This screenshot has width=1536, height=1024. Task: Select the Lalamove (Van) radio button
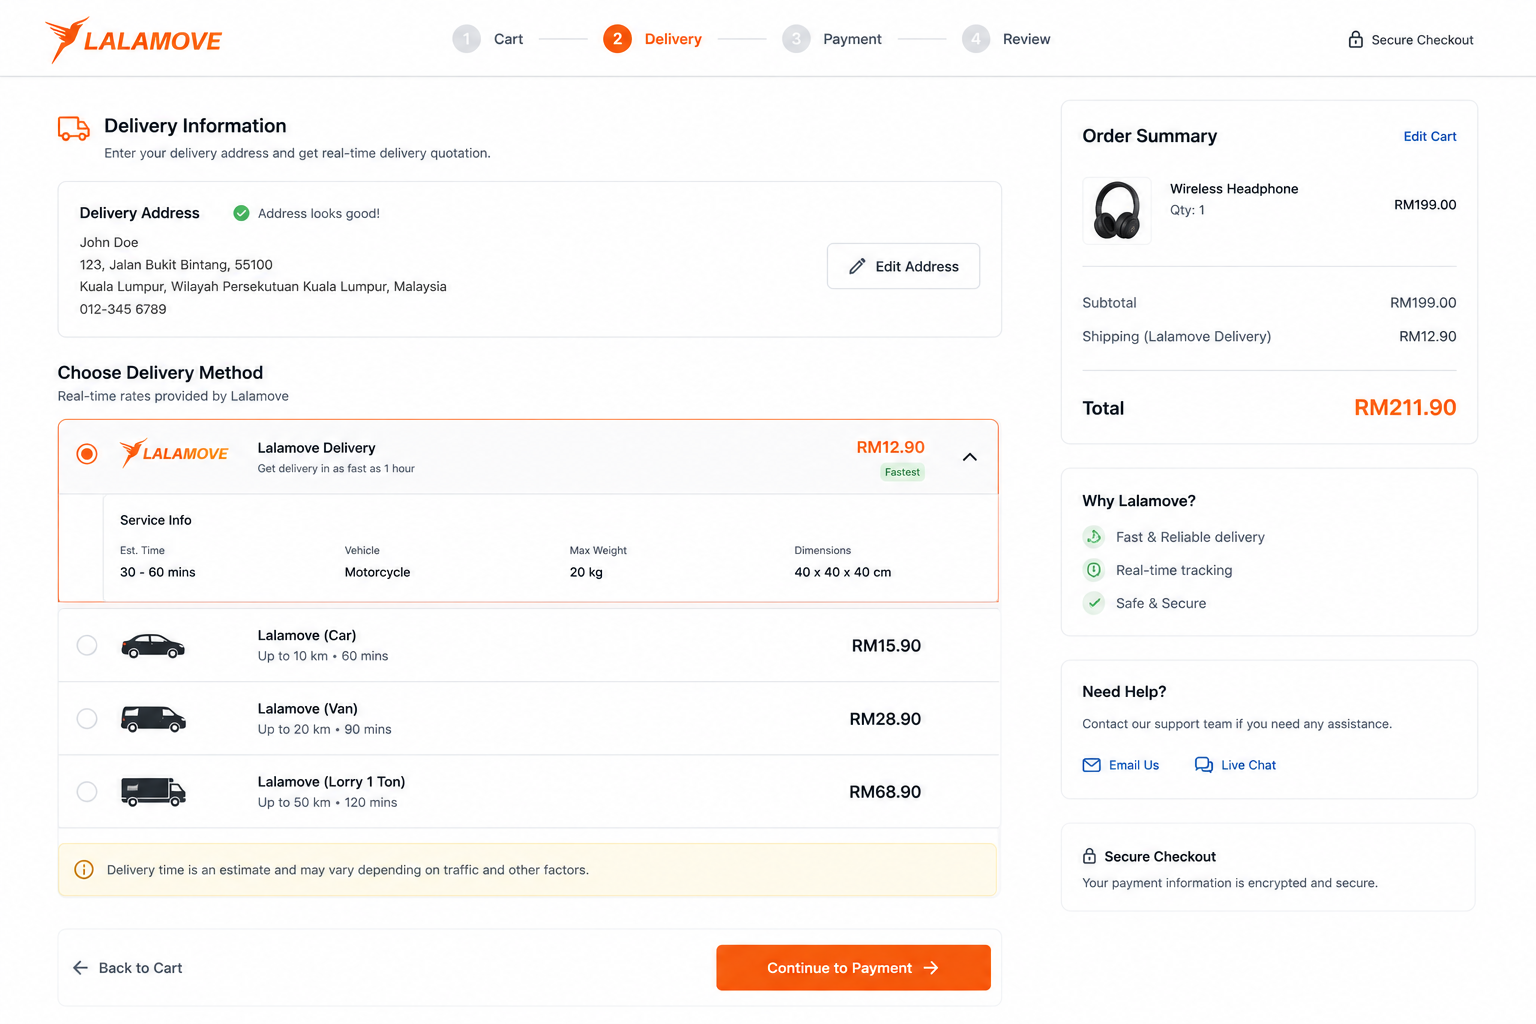tap(87, 718)
